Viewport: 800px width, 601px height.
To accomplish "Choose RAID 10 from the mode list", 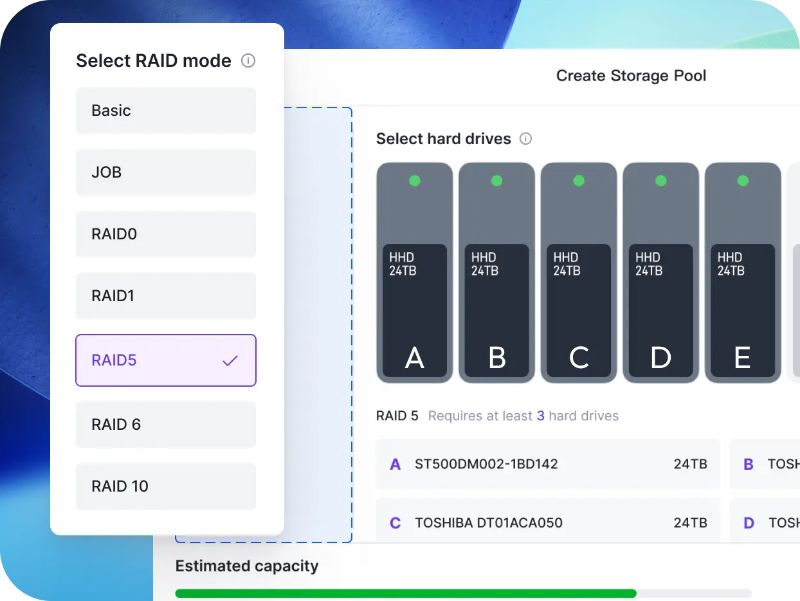I will pos(165,486).
